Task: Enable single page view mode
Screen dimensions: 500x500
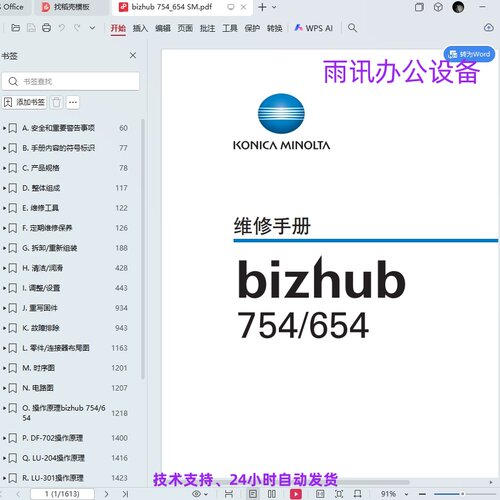Action: pyautogui.click(x=253, y=494)
